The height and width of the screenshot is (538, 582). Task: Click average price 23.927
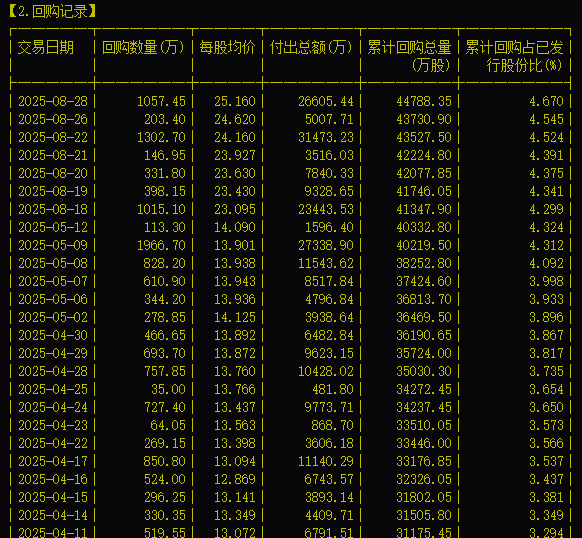click(x=235, y=155)
